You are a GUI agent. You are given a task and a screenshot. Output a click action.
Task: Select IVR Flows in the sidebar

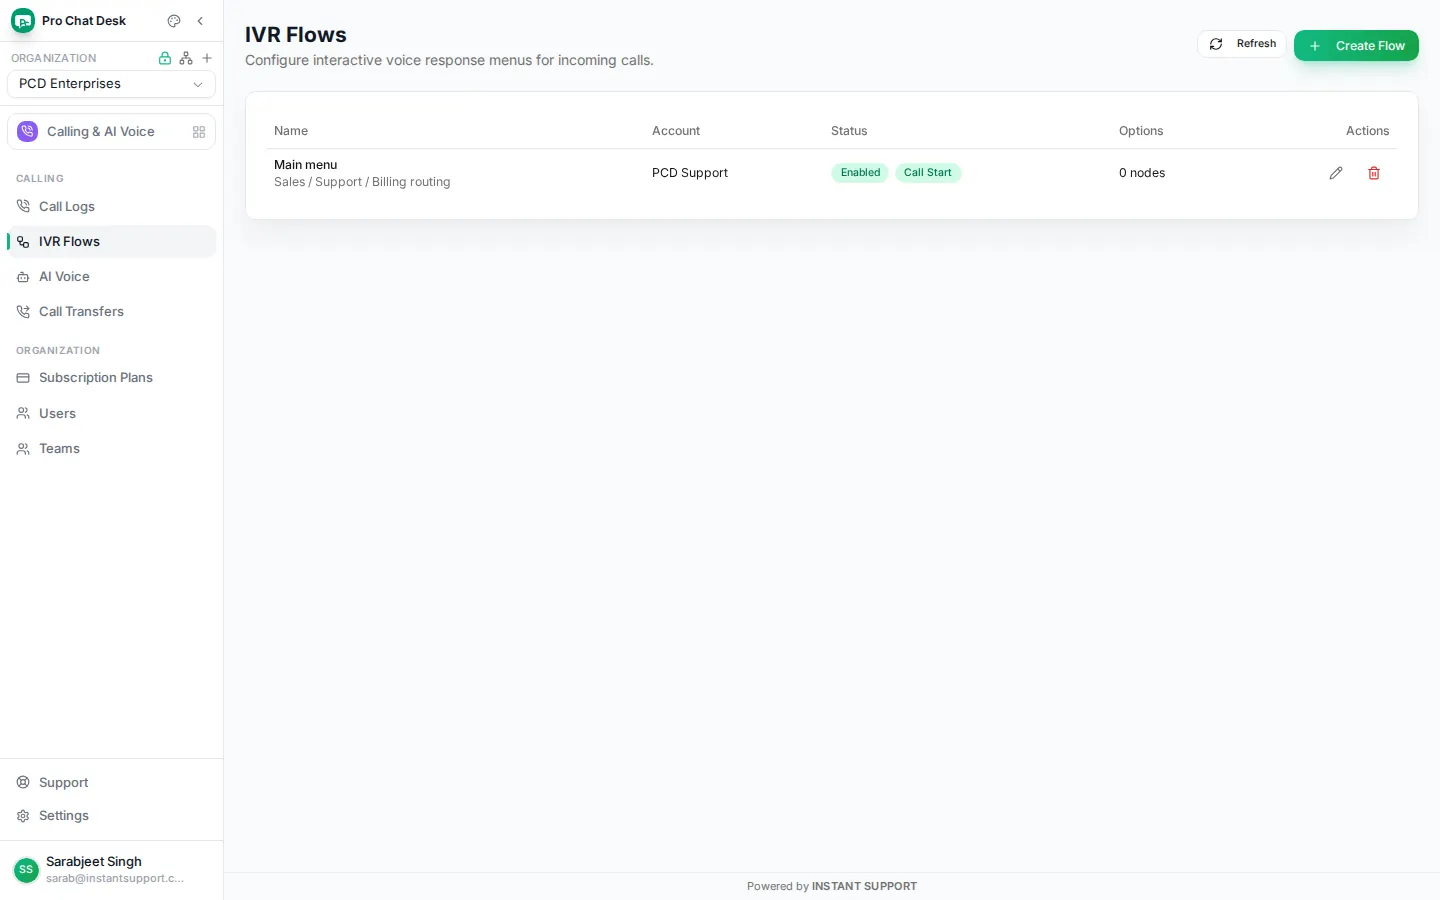click(x=111, y=242)
